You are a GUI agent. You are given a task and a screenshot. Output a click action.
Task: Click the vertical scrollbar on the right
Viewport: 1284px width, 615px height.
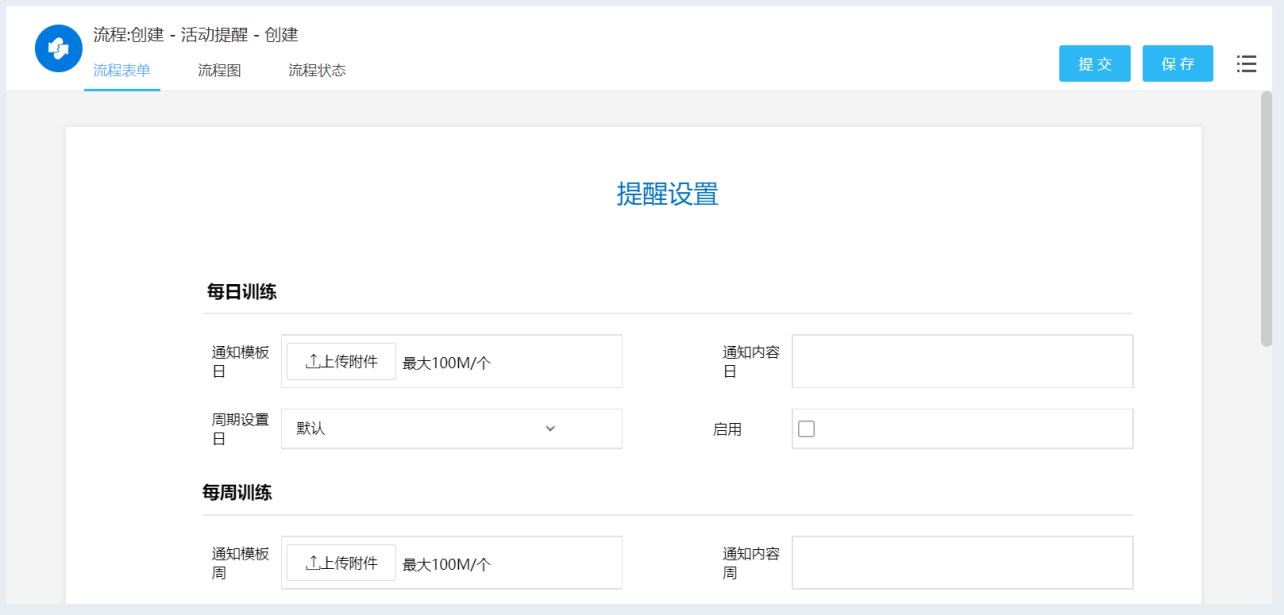point(1266,220)
